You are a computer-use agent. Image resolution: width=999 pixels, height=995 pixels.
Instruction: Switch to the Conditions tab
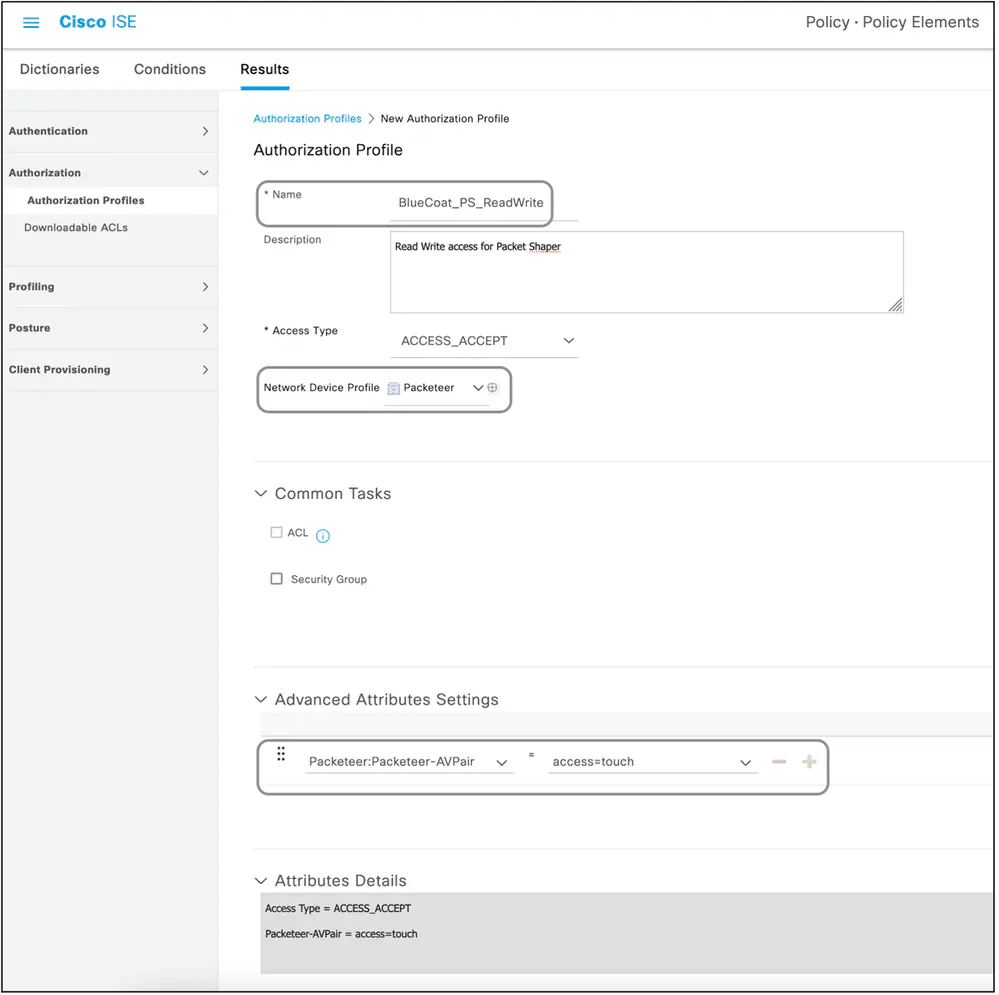click(x=169, y=69)
